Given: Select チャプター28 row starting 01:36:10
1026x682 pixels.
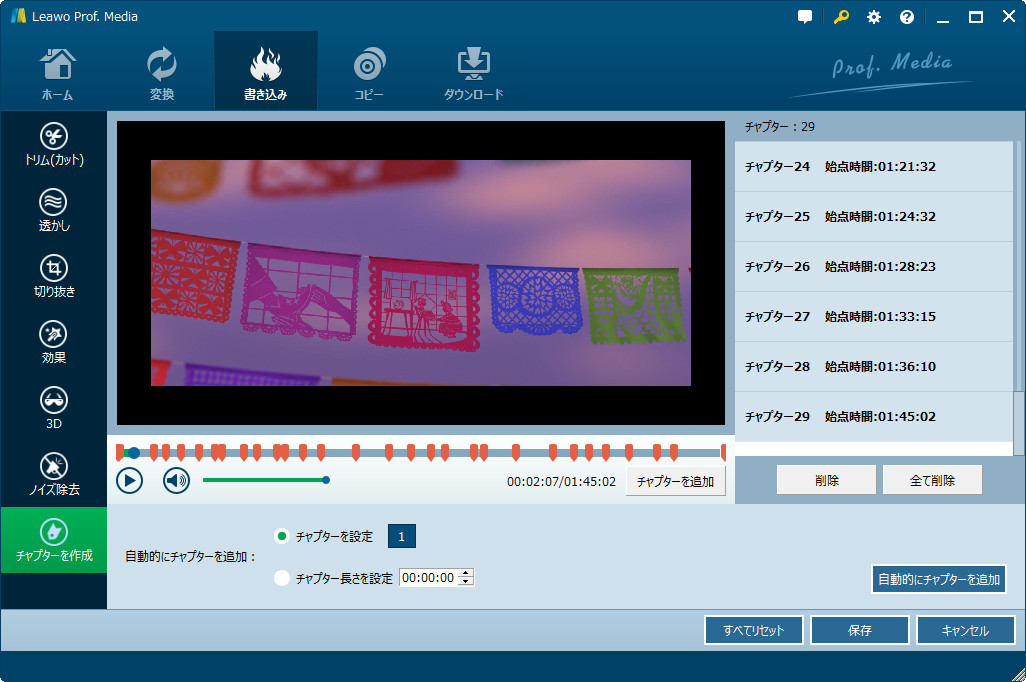Looking at the screenshot, I should point(874,367).
